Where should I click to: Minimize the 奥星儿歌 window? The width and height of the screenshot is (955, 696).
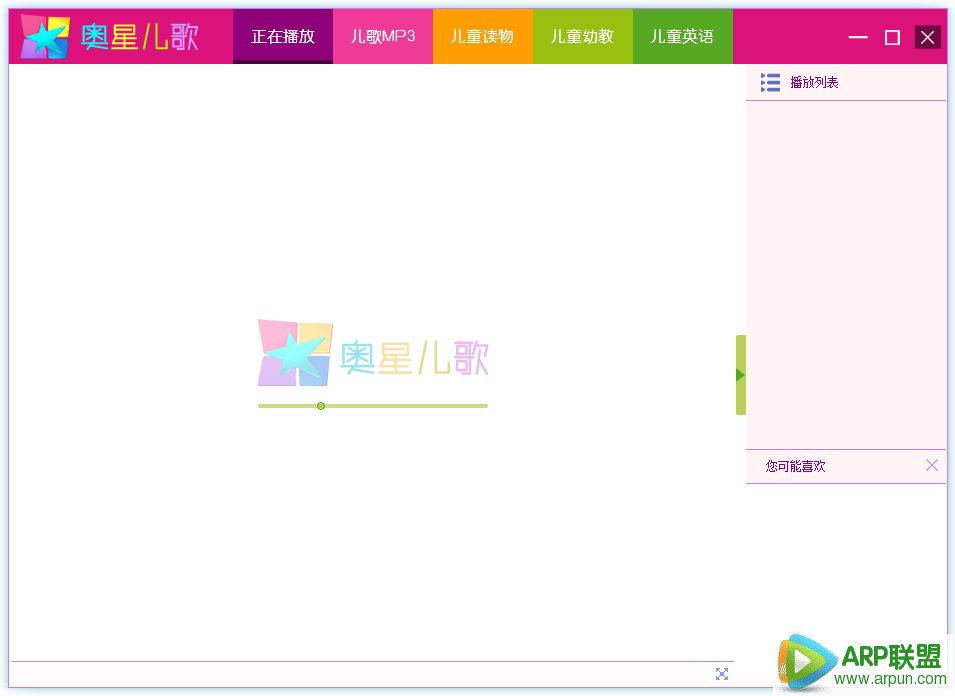click(x=858, y=38)
